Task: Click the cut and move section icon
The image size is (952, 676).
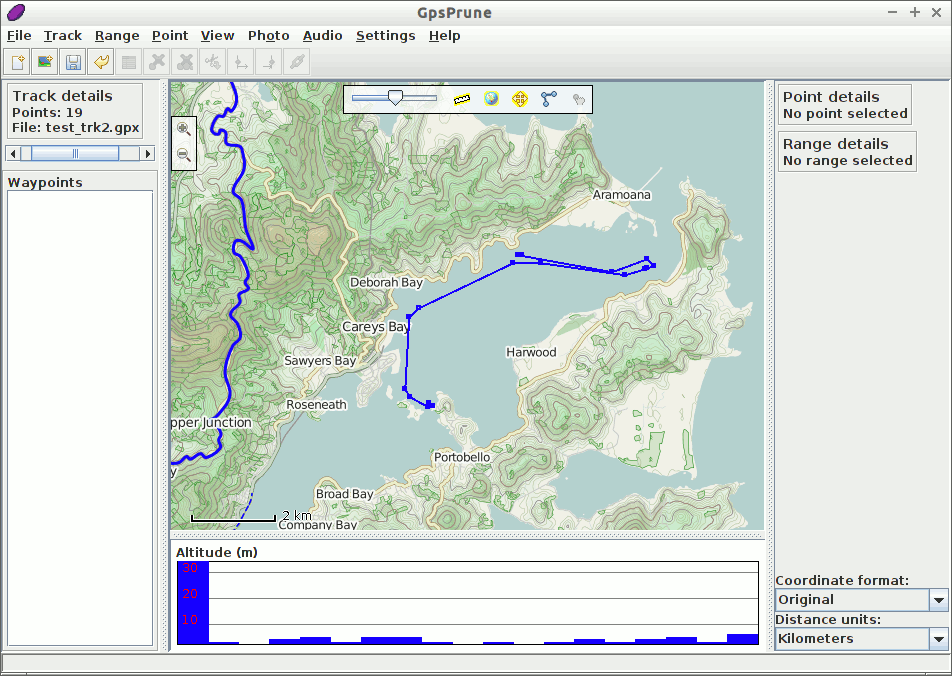Action: [x=212, y=62]
